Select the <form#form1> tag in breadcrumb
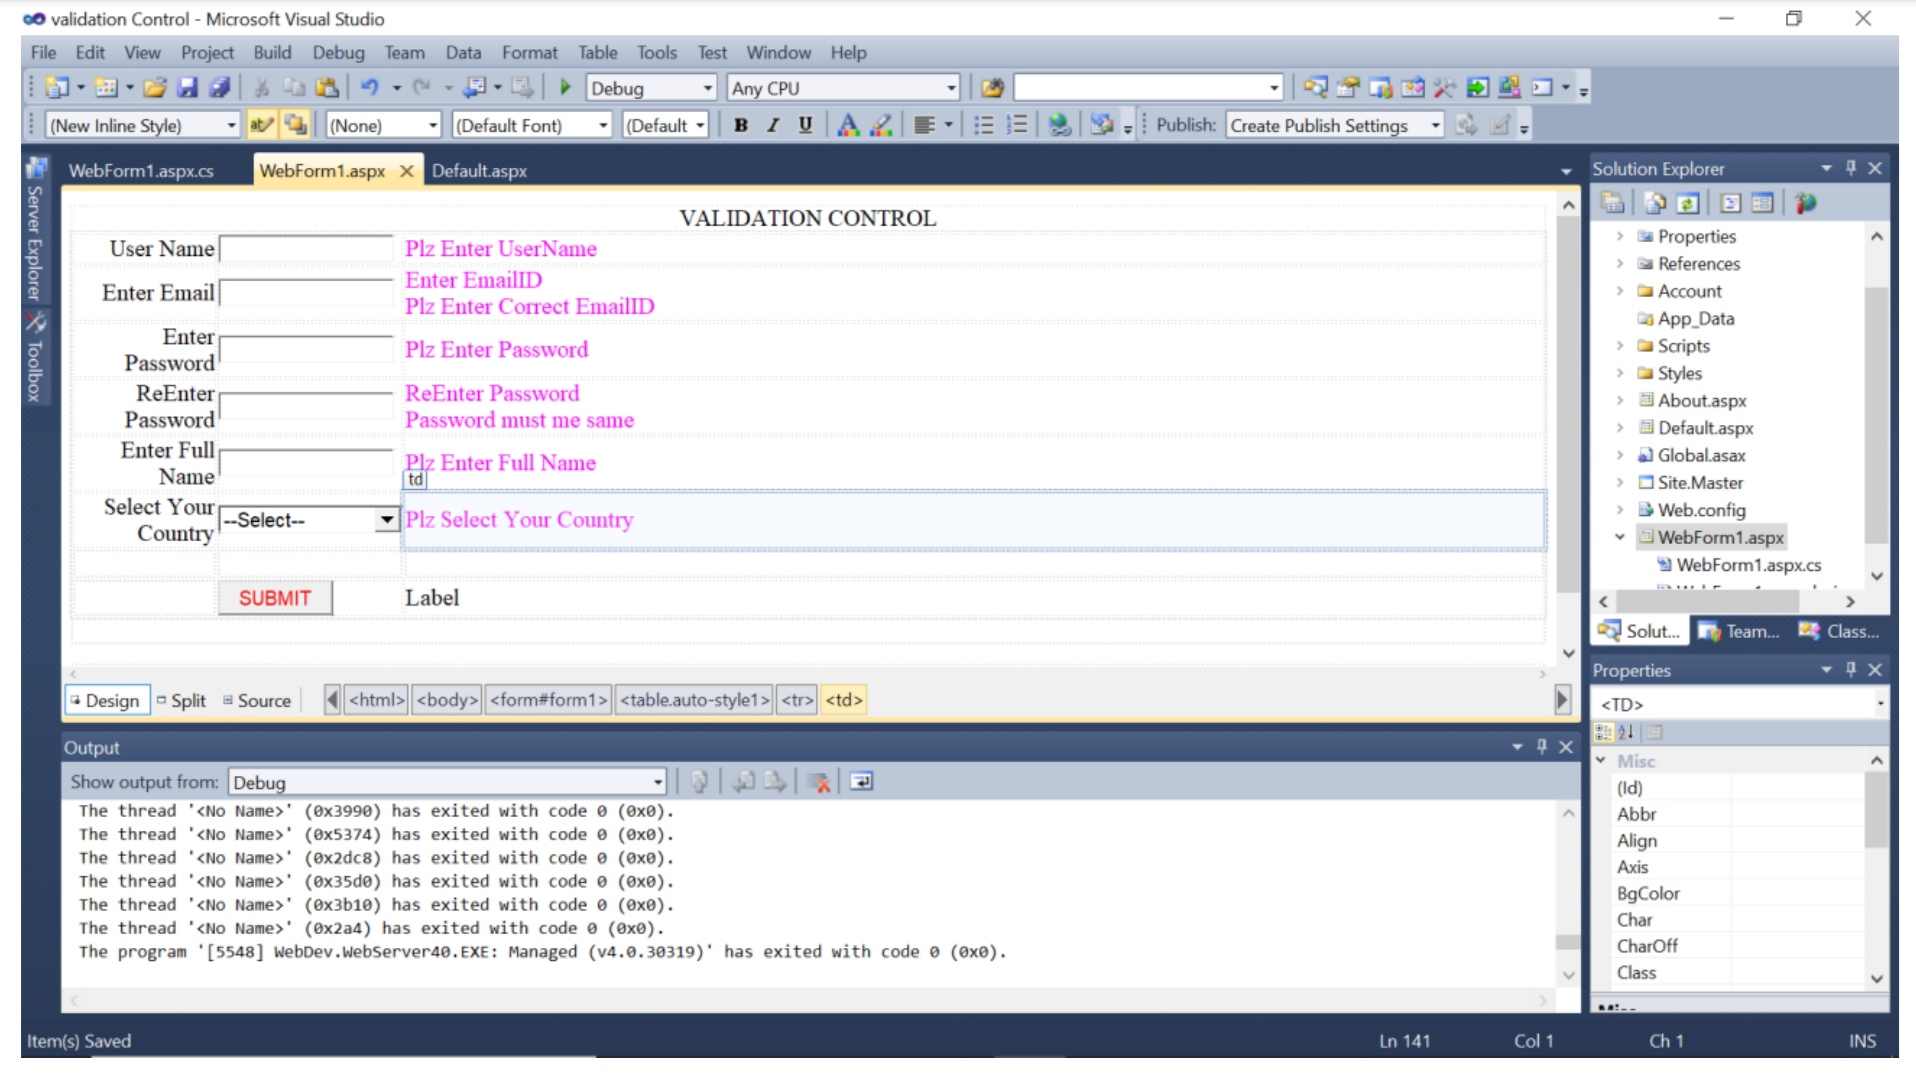The height and width of the screenshot is (1080, 1916). (549, 700)
